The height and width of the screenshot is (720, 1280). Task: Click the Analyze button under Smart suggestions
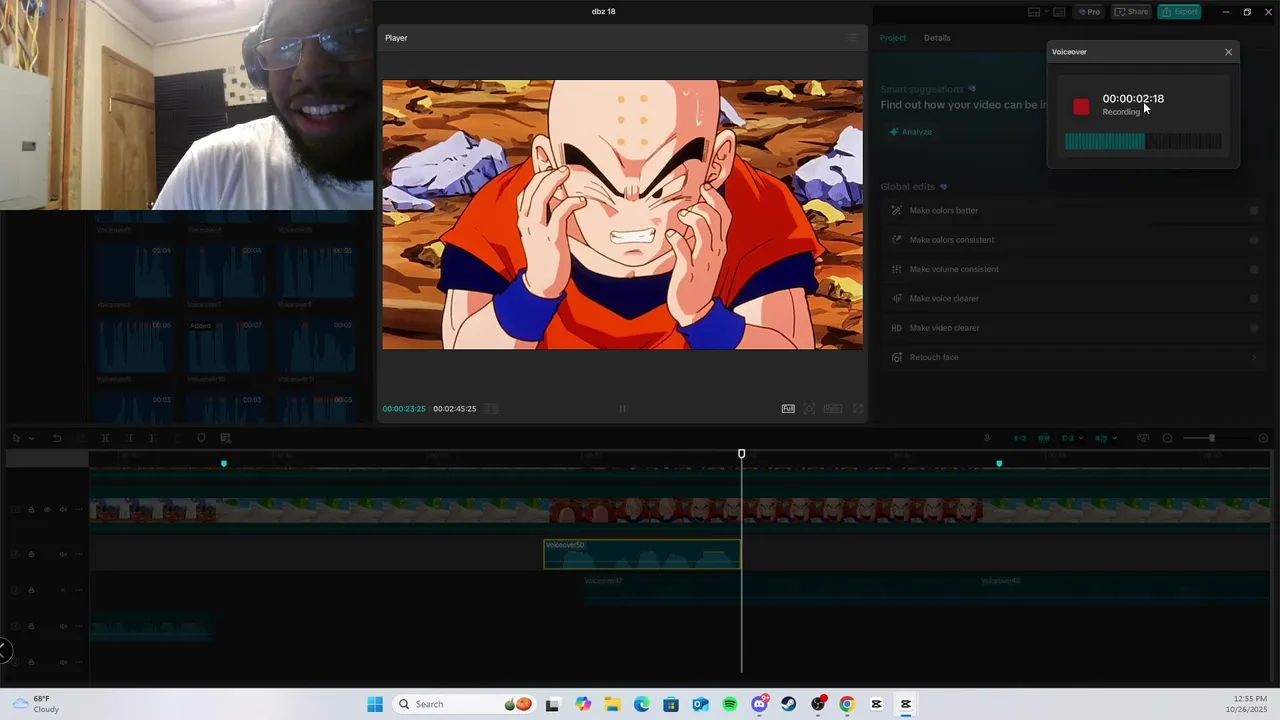[911, 132]
